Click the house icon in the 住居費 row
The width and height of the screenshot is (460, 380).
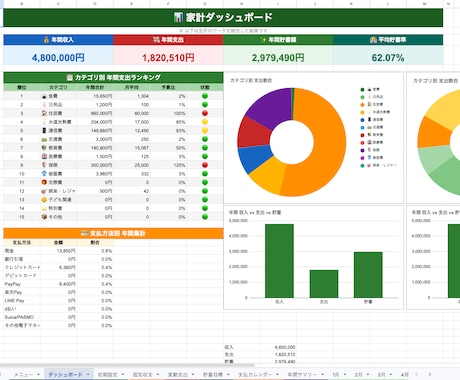[44, 113]
